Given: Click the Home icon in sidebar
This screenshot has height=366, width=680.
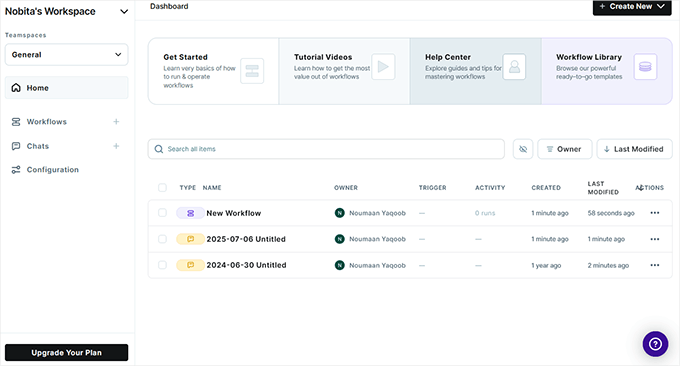Looking at the screenshot, I should click(16, 88).
